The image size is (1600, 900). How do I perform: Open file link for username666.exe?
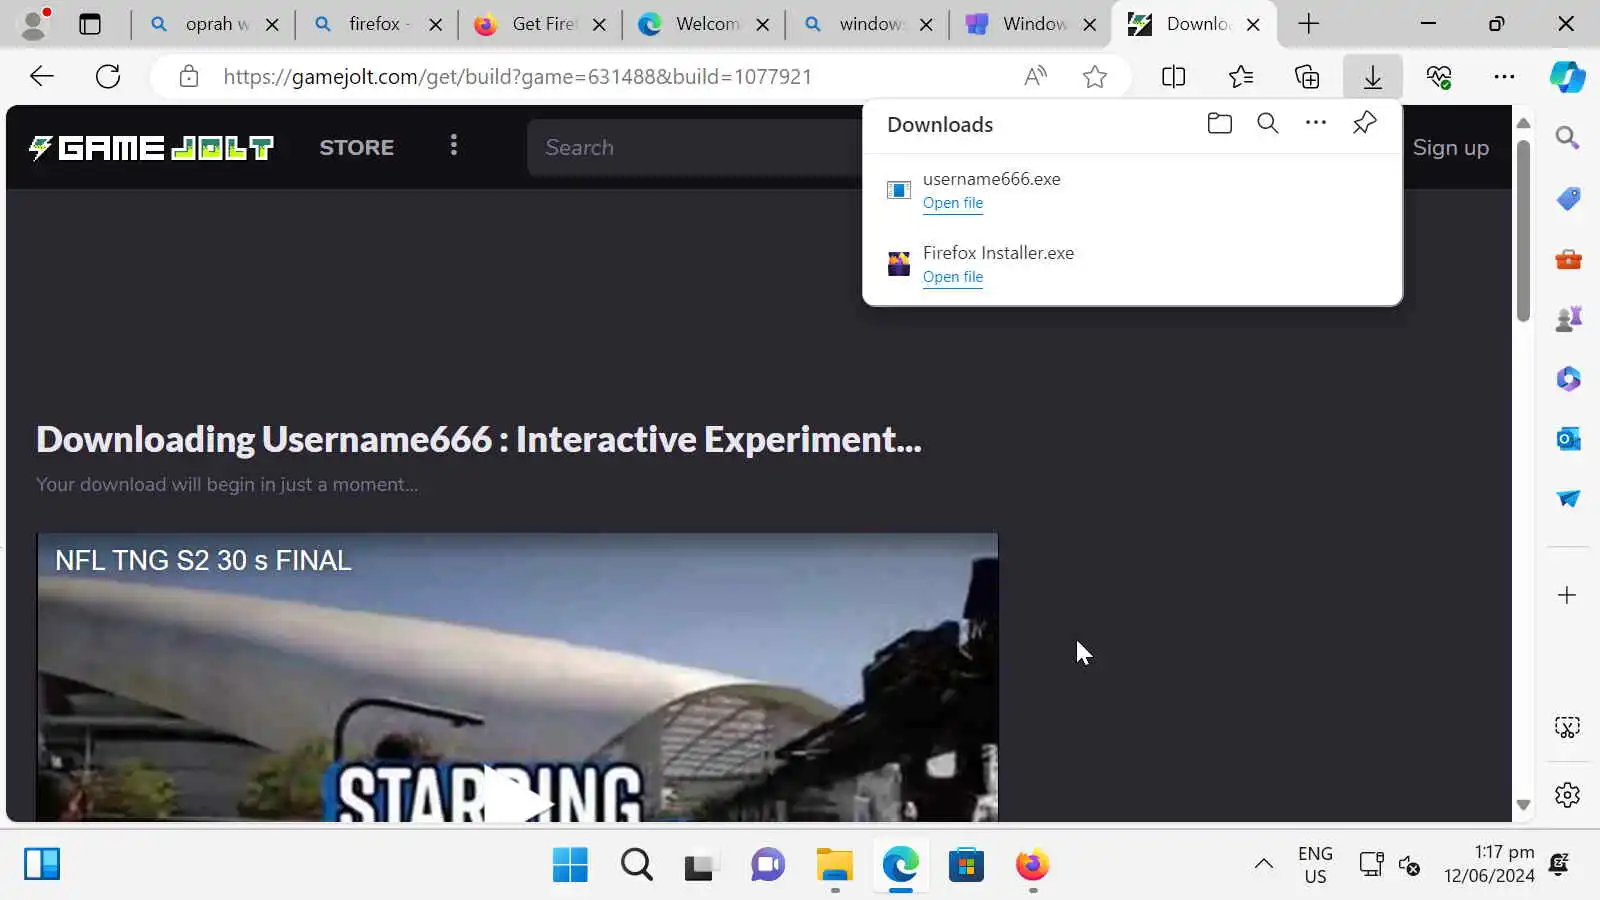coord(953,203)
